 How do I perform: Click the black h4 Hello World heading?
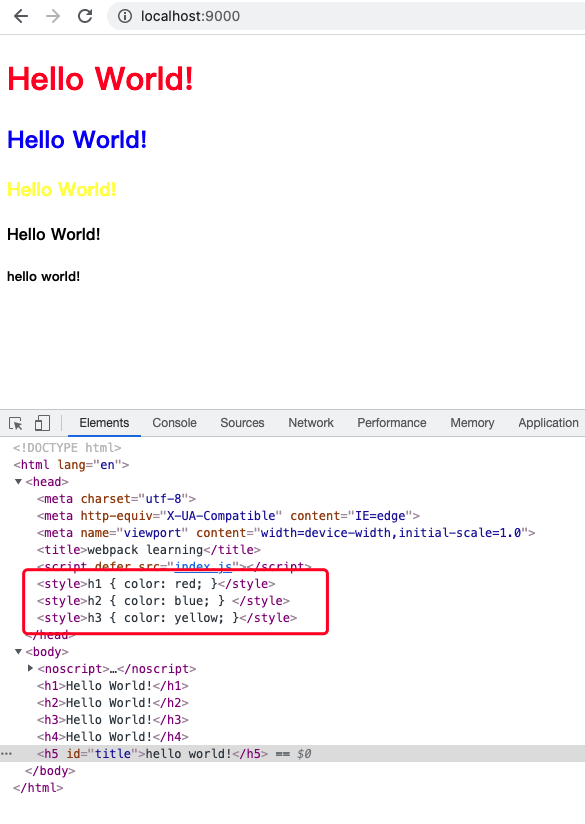[54, 234]
